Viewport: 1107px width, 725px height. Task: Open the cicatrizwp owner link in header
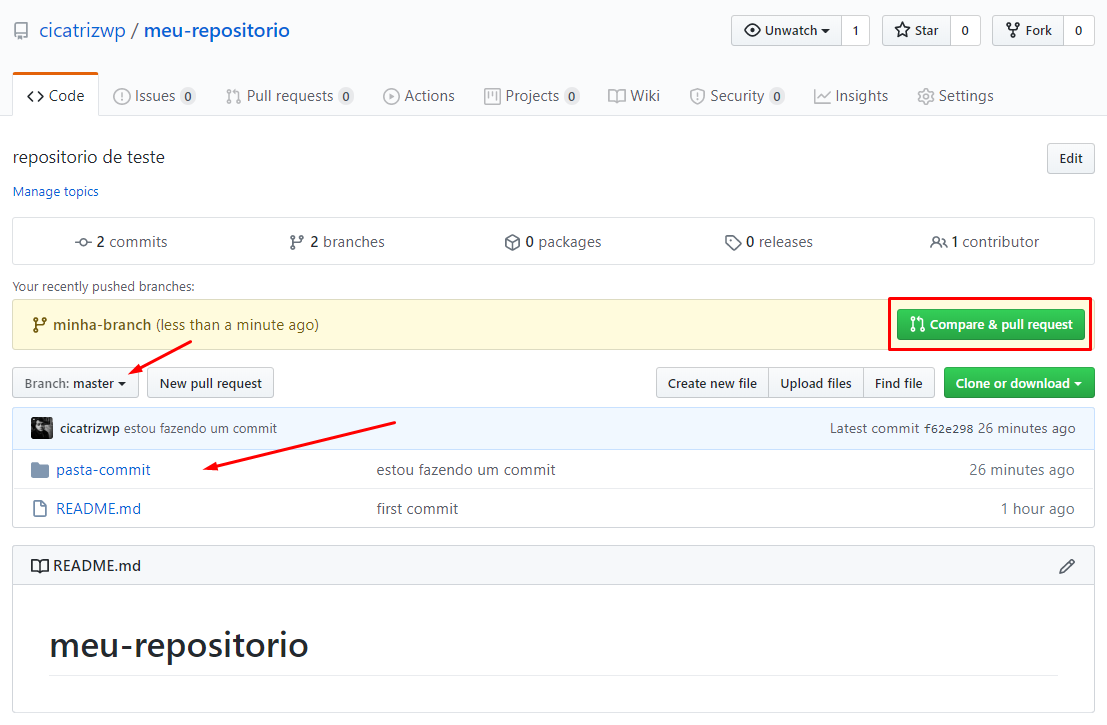coord(83,30)
